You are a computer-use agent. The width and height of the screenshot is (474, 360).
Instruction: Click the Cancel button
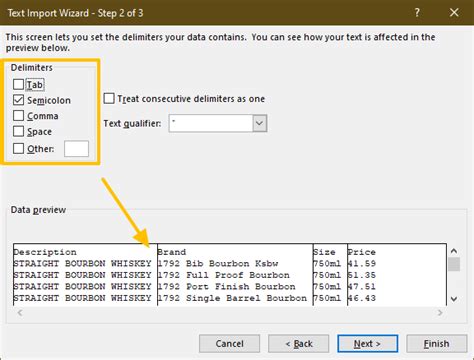pyautogui.click(x=229, y=344)
